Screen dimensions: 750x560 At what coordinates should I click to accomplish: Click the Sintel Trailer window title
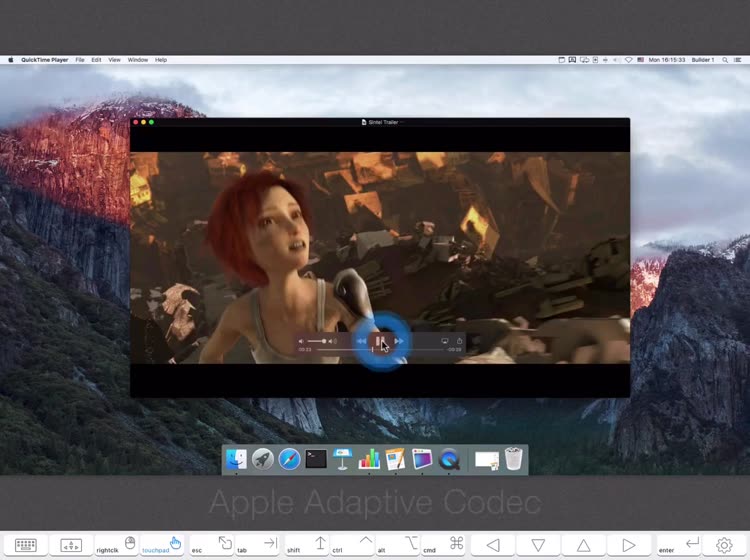coord(383,122)
